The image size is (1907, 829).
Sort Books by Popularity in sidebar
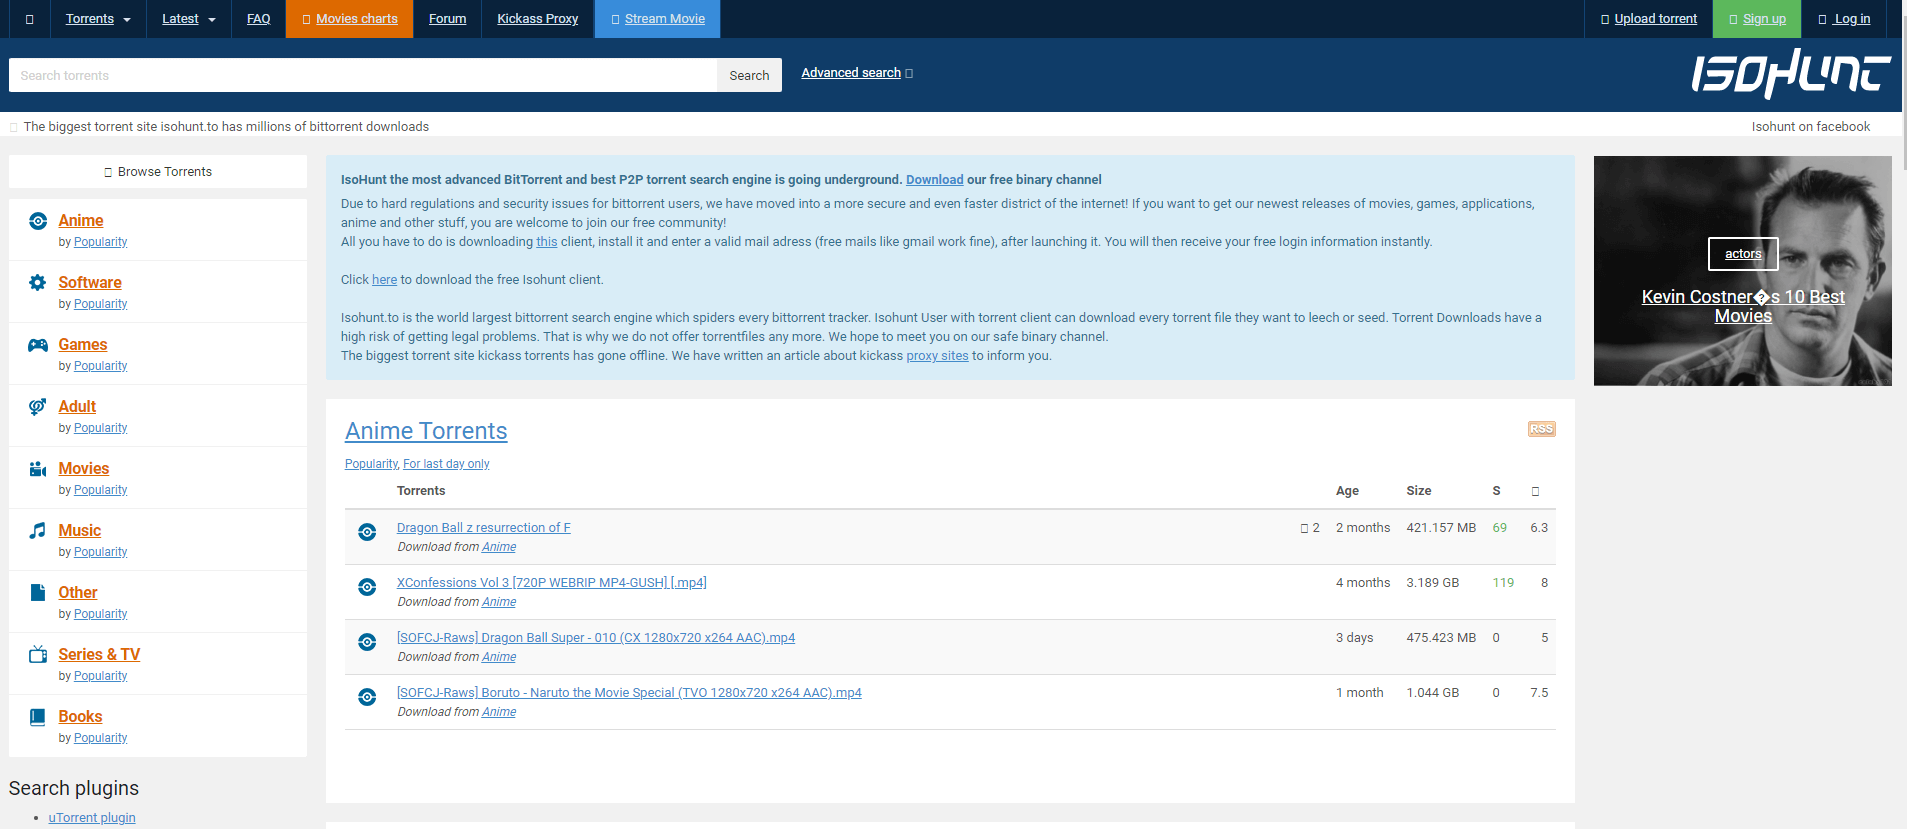[x=100, y=738]
